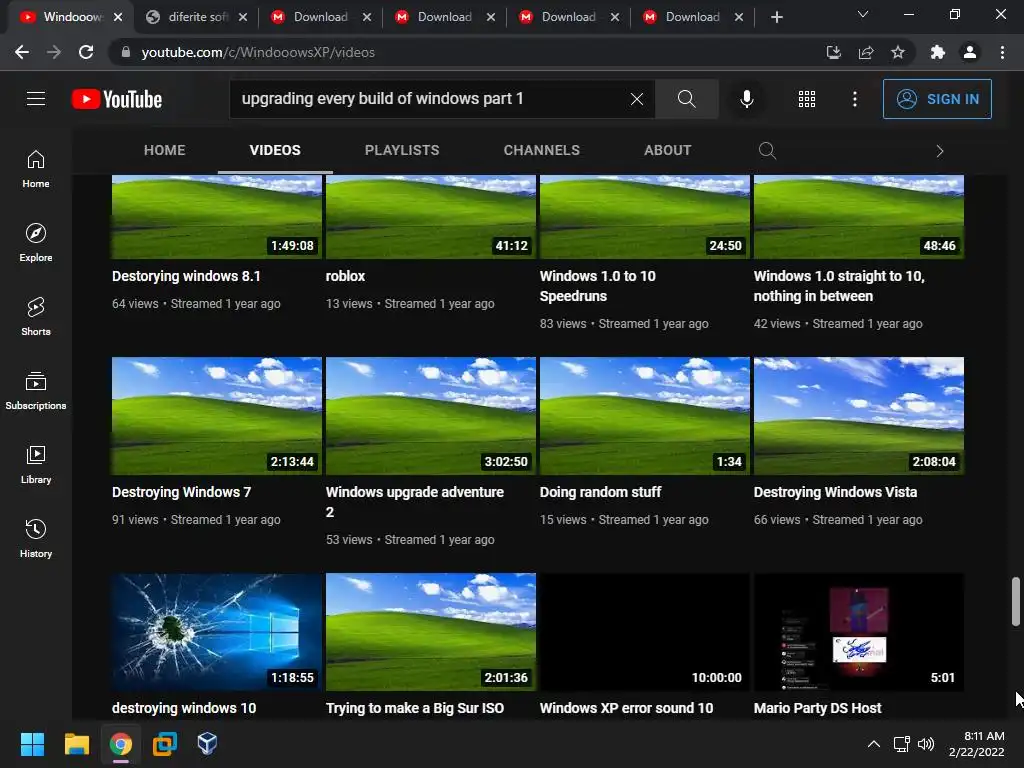Open video titled roblox
The width and height of the screenshot is (1024, 768).
345,276
